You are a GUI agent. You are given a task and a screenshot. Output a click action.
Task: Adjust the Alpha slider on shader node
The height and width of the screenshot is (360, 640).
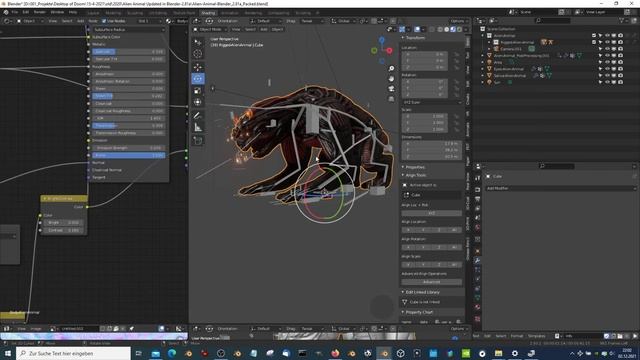click(x=129, y=156)
